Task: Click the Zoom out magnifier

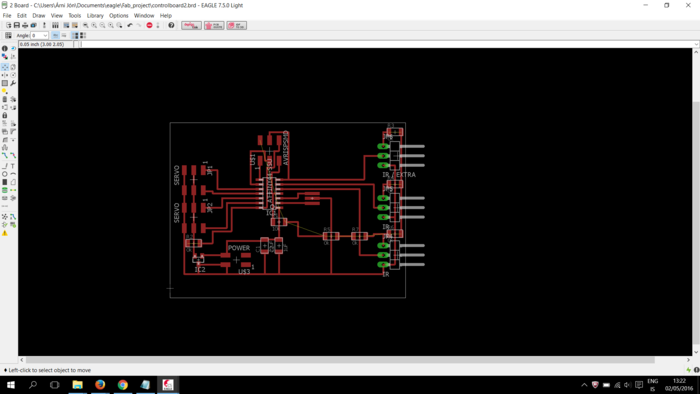Action: tap(102, 25)
